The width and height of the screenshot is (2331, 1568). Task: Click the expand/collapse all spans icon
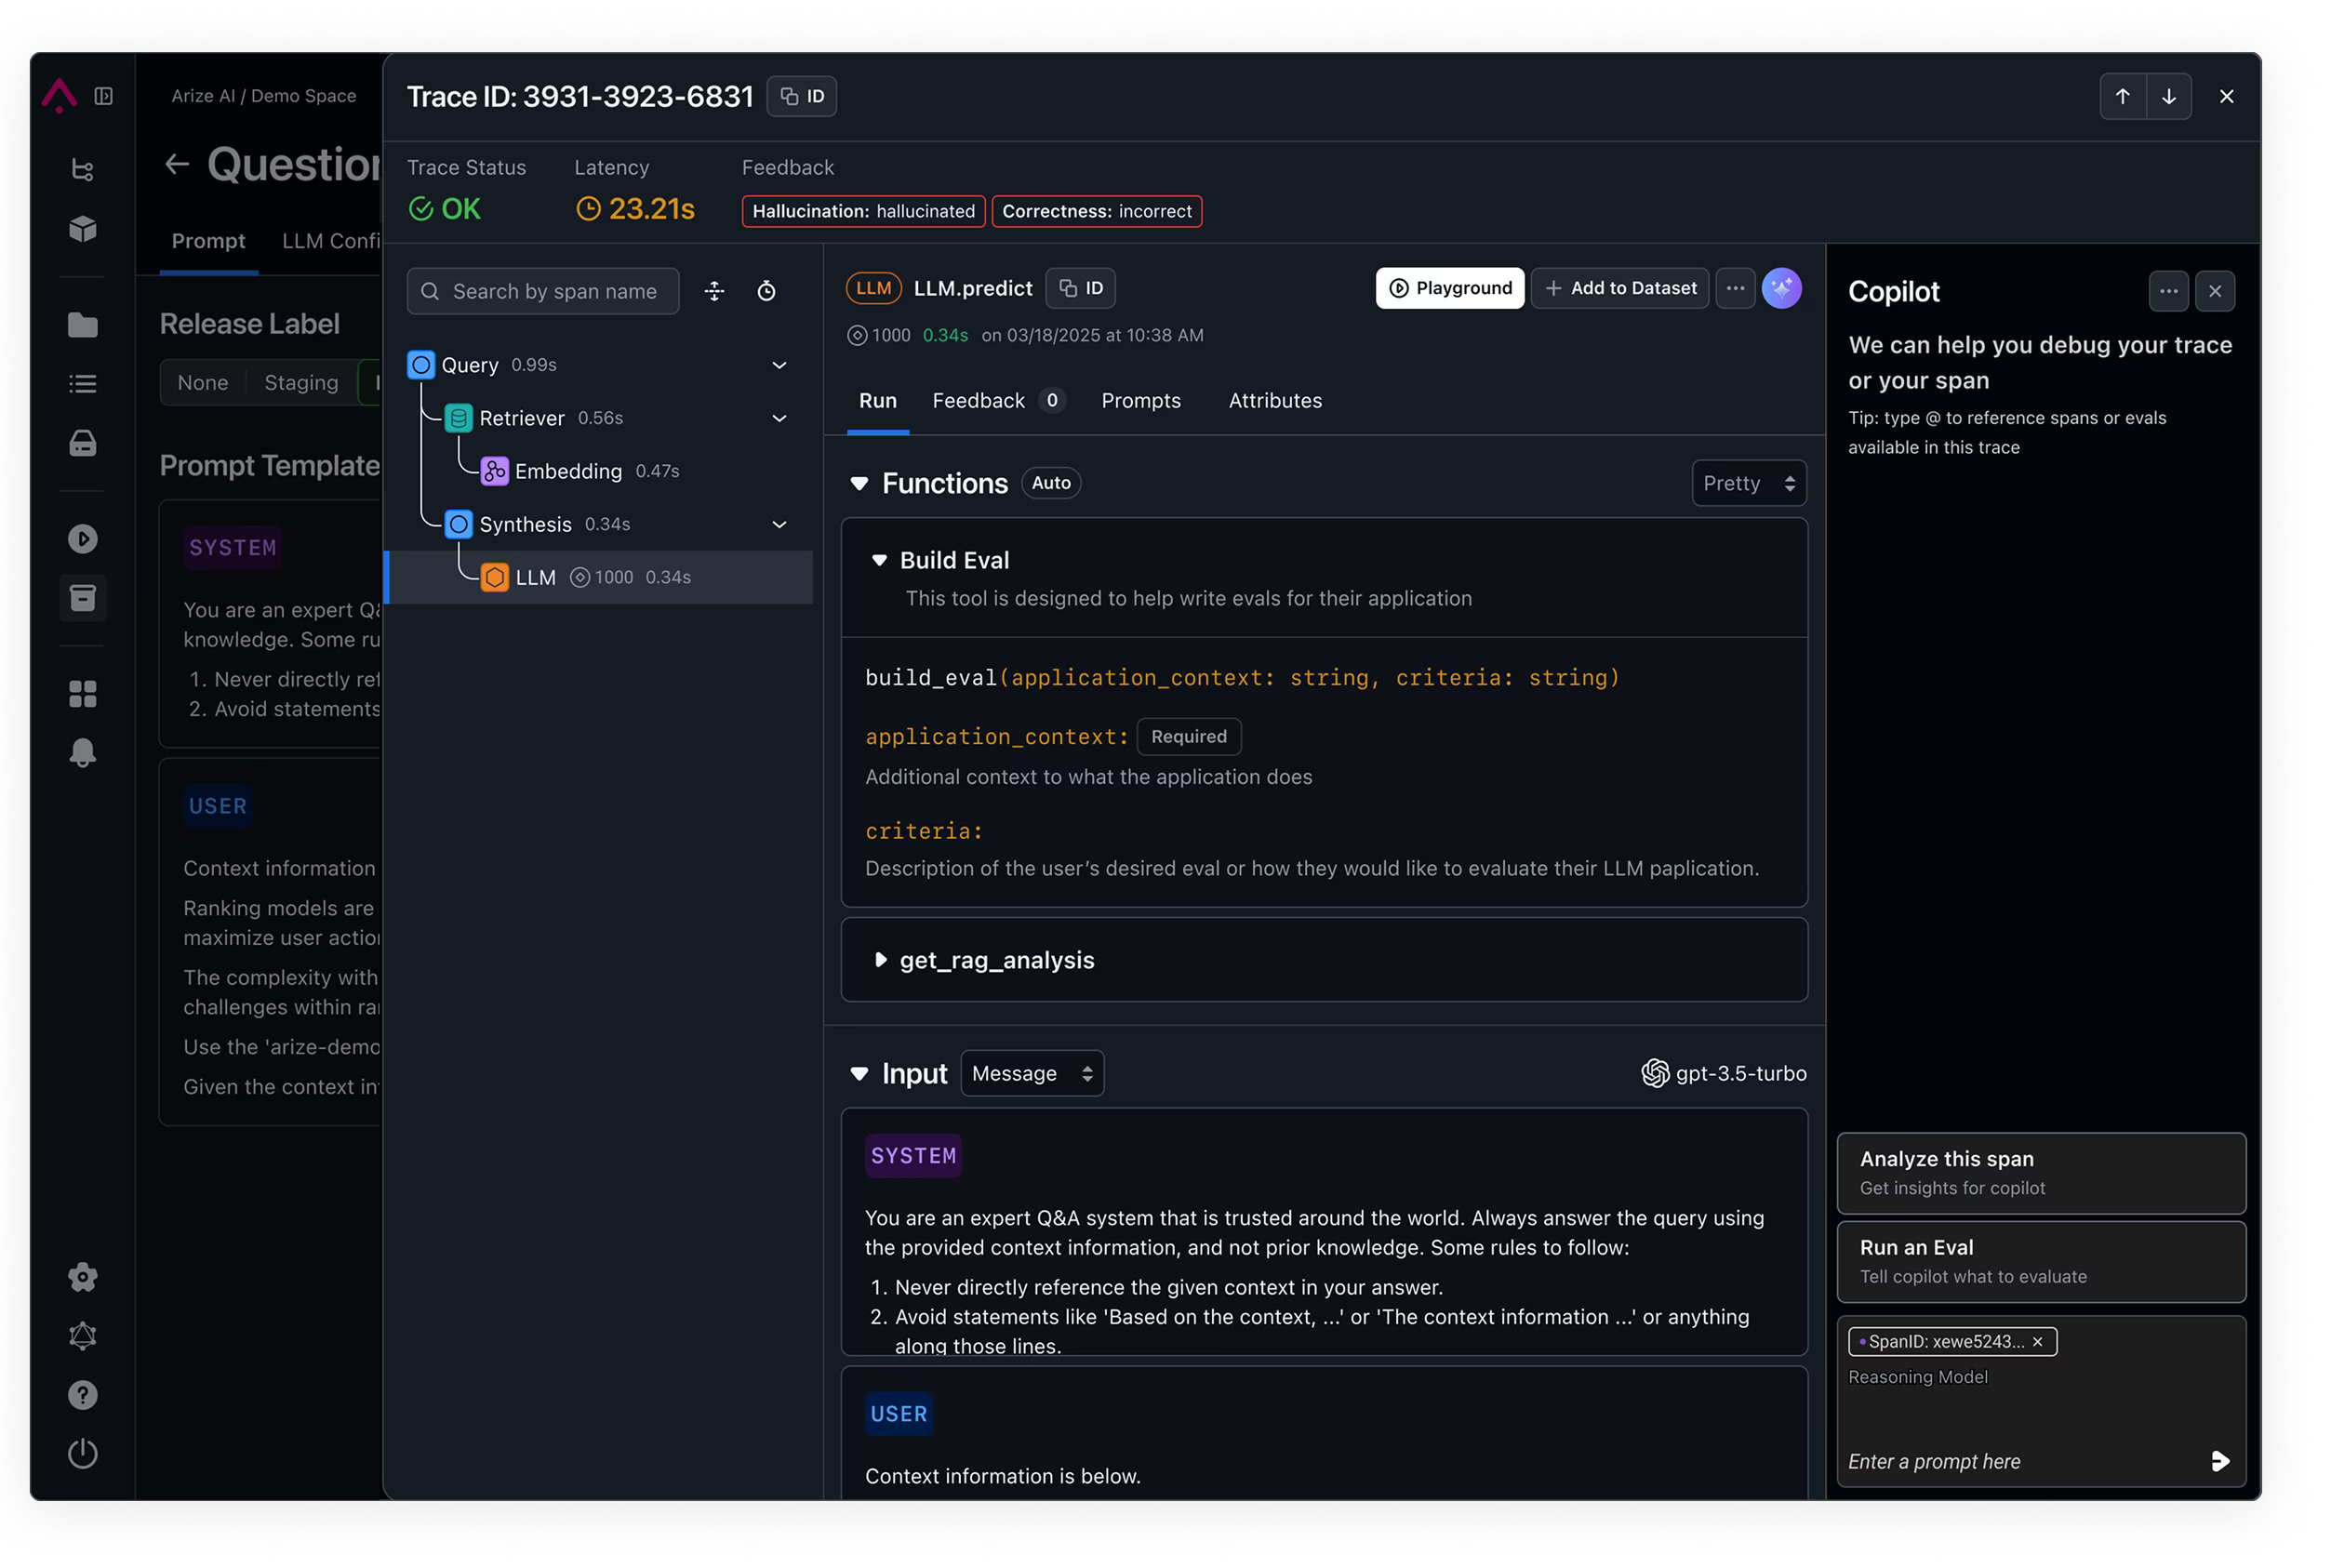click(714, 291)
